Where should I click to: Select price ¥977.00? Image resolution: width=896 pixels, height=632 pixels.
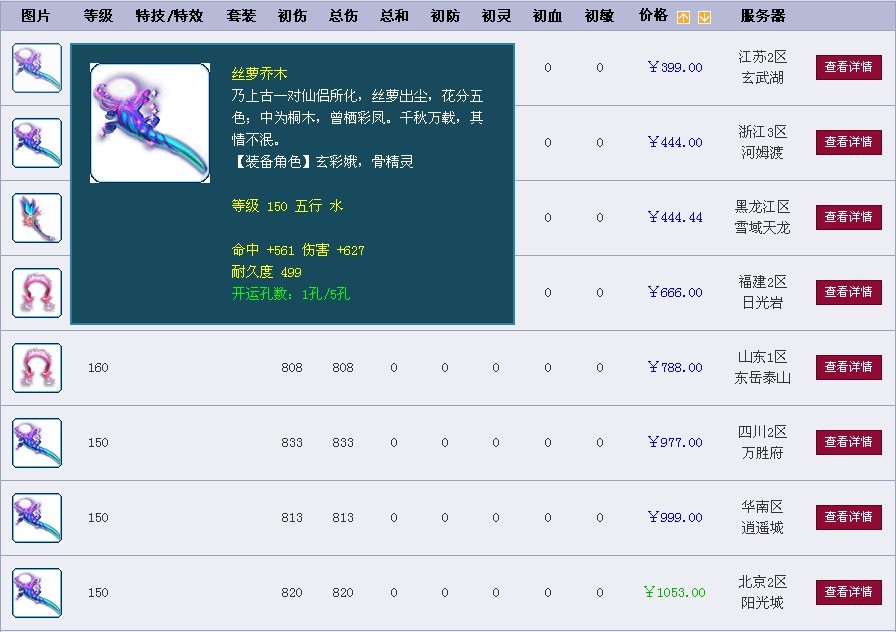point(675,442)
